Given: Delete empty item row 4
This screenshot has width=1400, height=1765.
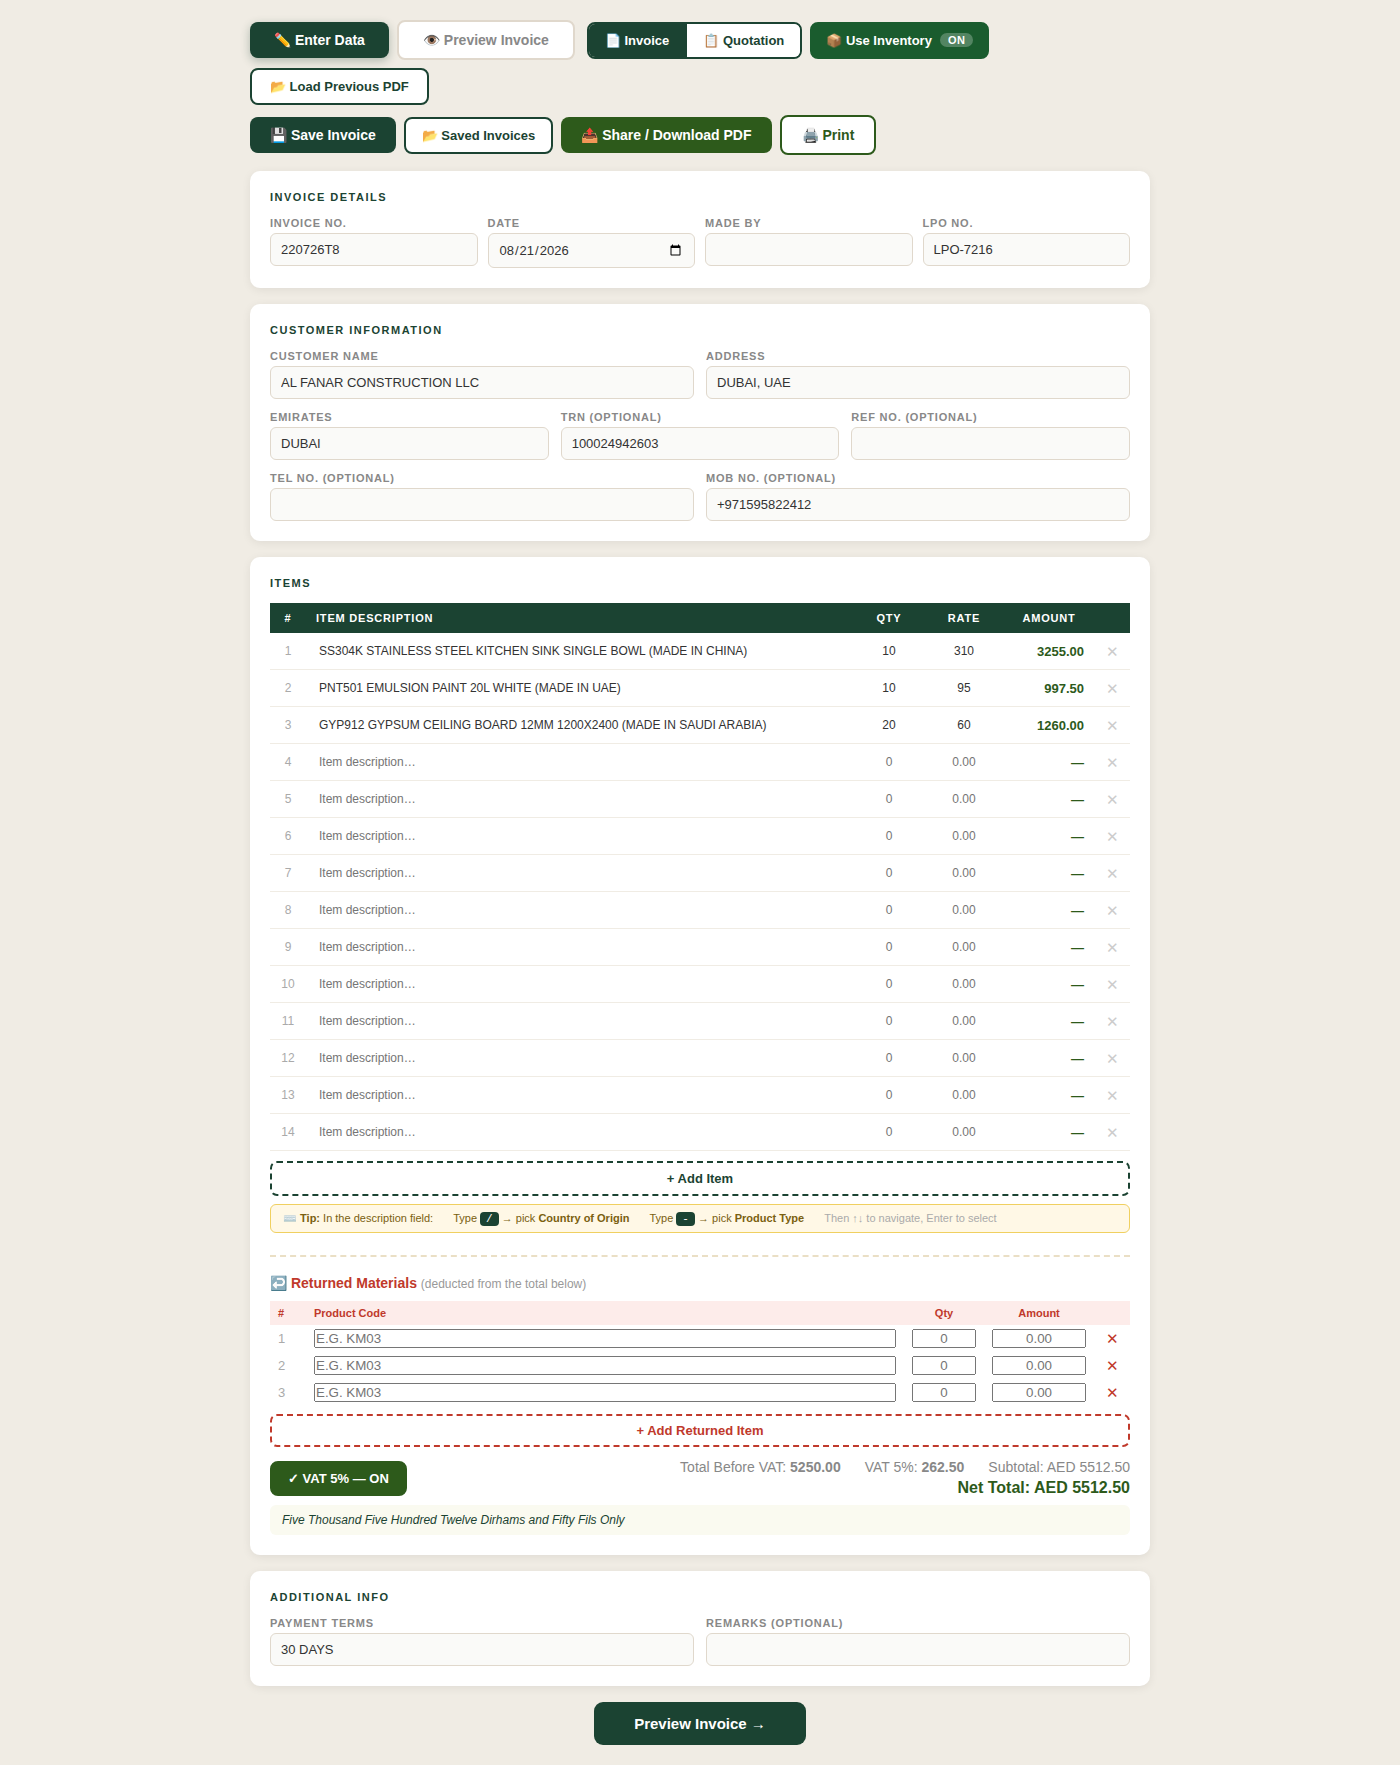Looking at the screenshot, I should click(x=1112, y=763).
